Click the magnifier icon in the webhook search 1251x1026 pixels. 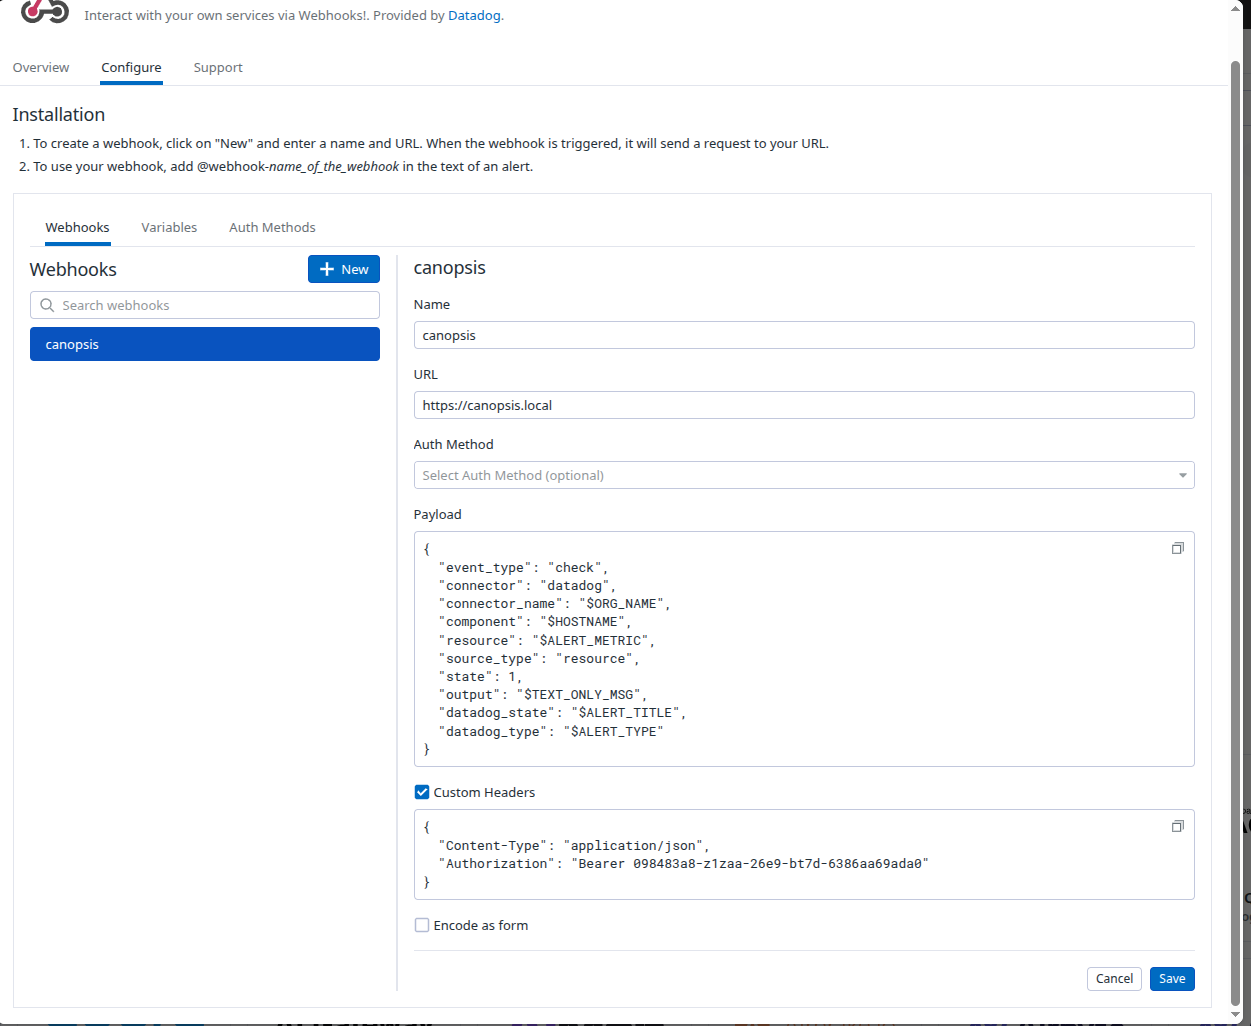pyautogui.click(x=47, y=305)
